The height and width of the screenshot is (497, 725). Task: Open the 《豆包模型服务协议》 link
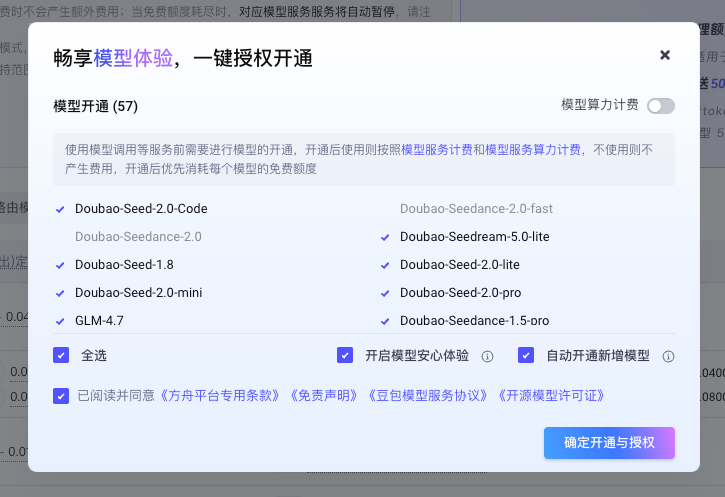(427, 396)
